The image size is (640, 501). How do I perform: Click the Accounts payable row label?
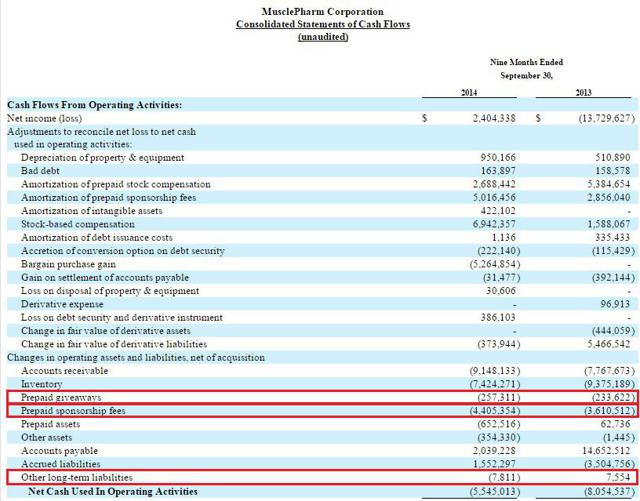click(59, 451)
